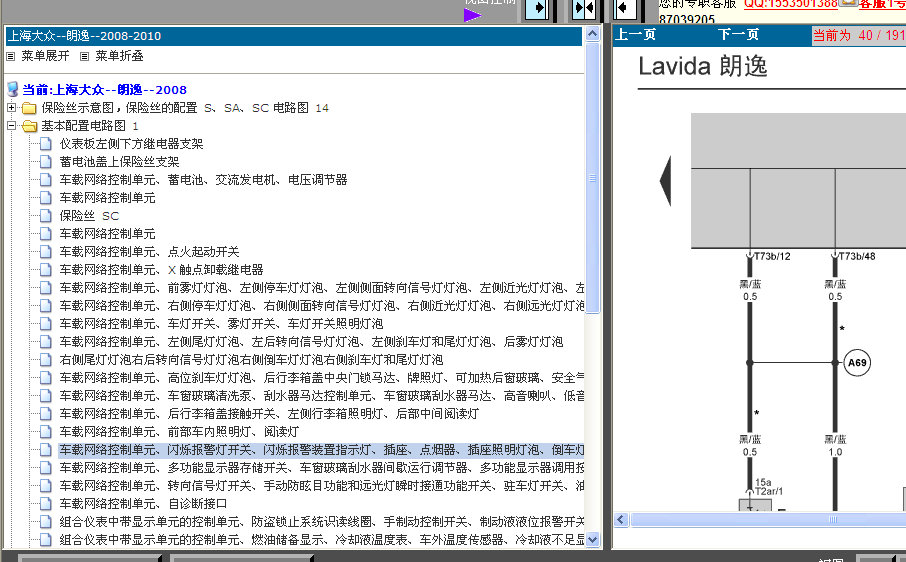Viewport: 906px width, 562px height.
Task: Open 保险丝示意图，保险丝的配置 S、SA、SC 电路图 folder label
Action: pos(185,108)
